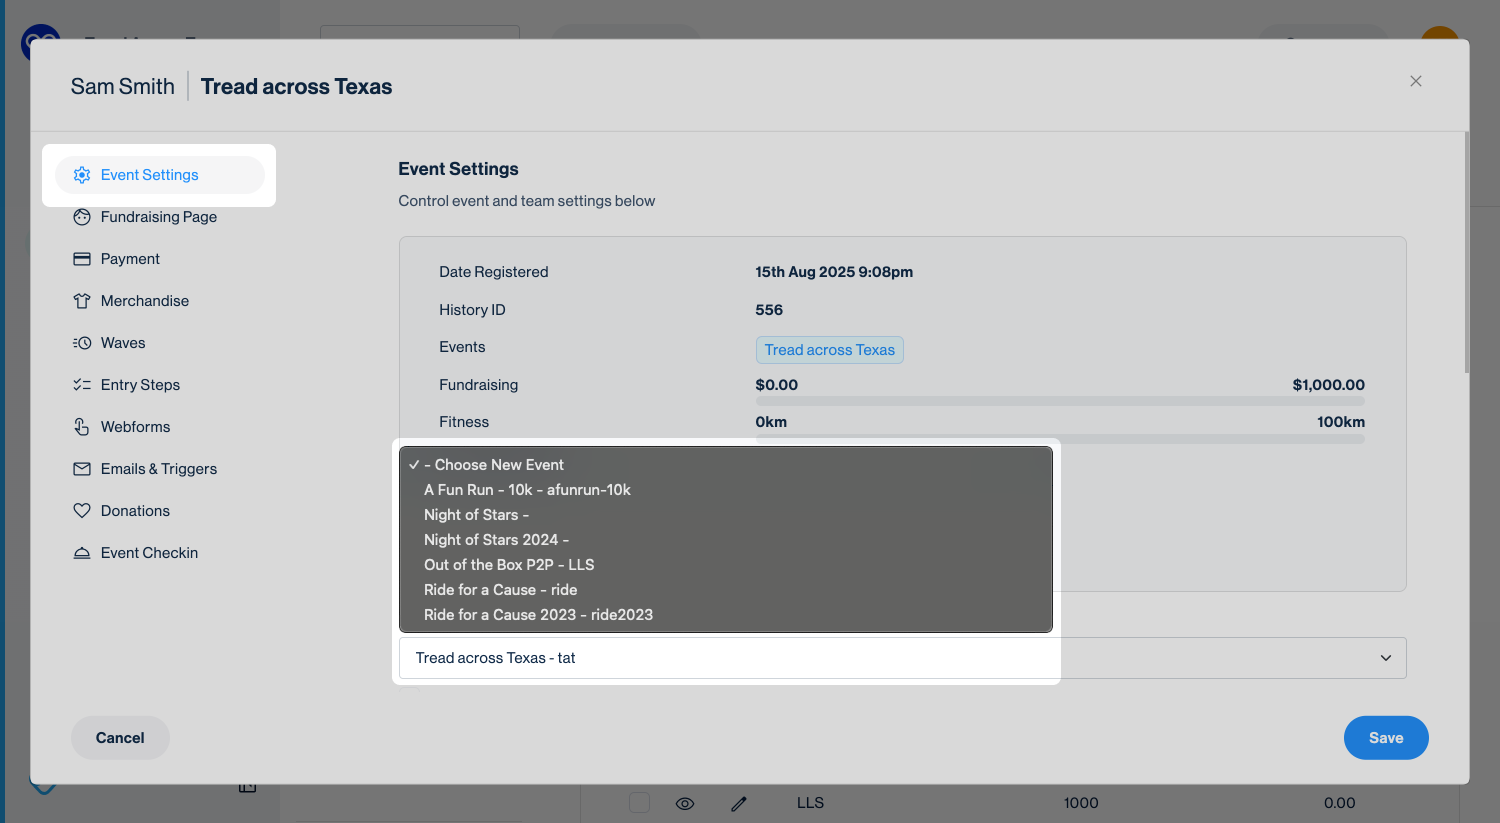Toggle the eye icon in LLS row
The height and width of the screenshot is (823, 1500).
pyautogui.click(x=685, y=803)
